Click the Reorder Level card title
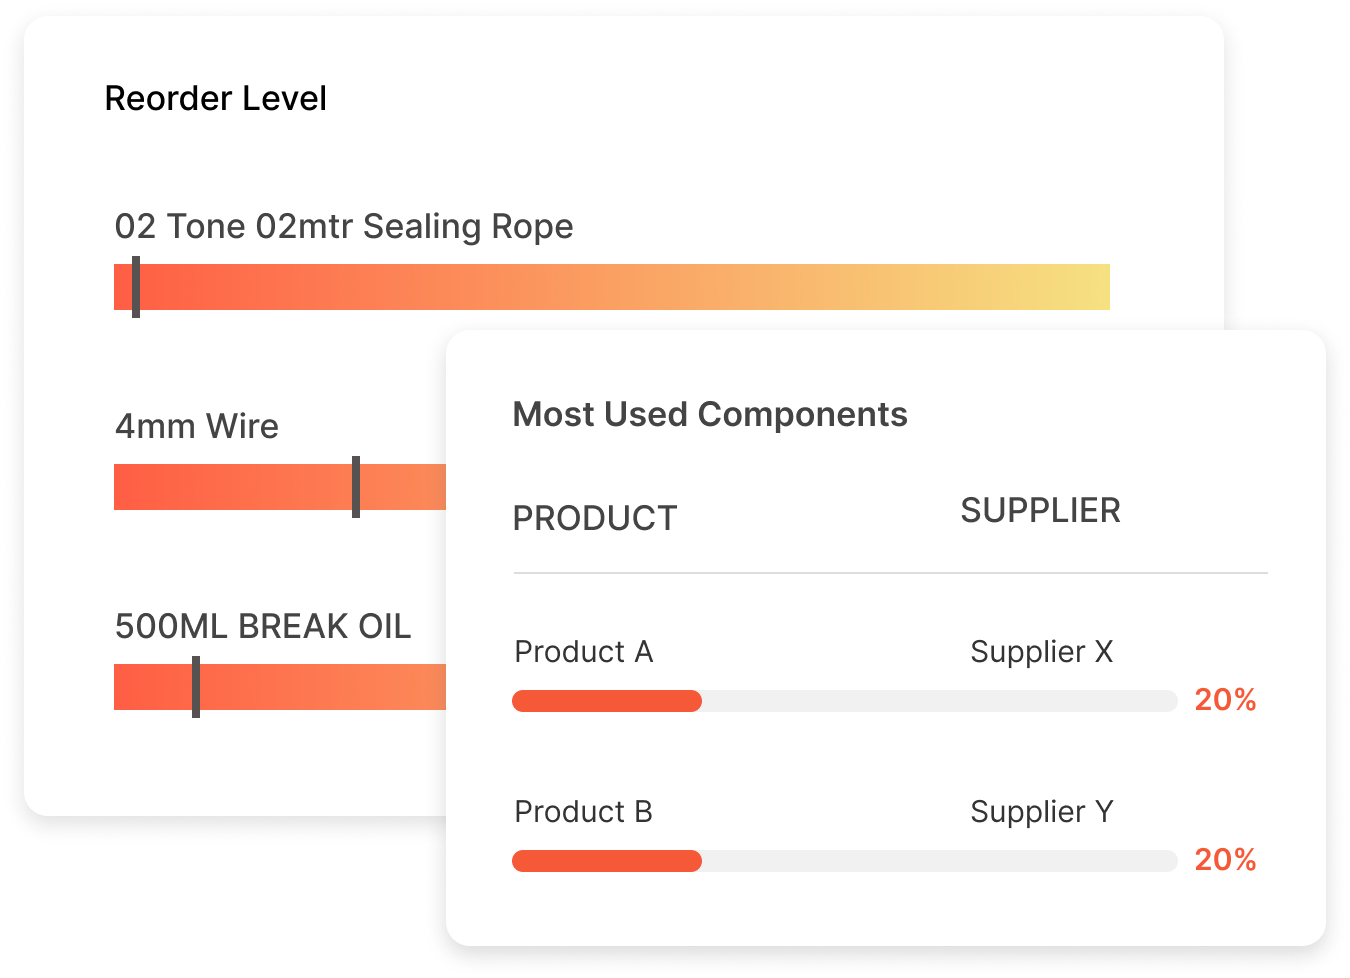 click(215, 99)
